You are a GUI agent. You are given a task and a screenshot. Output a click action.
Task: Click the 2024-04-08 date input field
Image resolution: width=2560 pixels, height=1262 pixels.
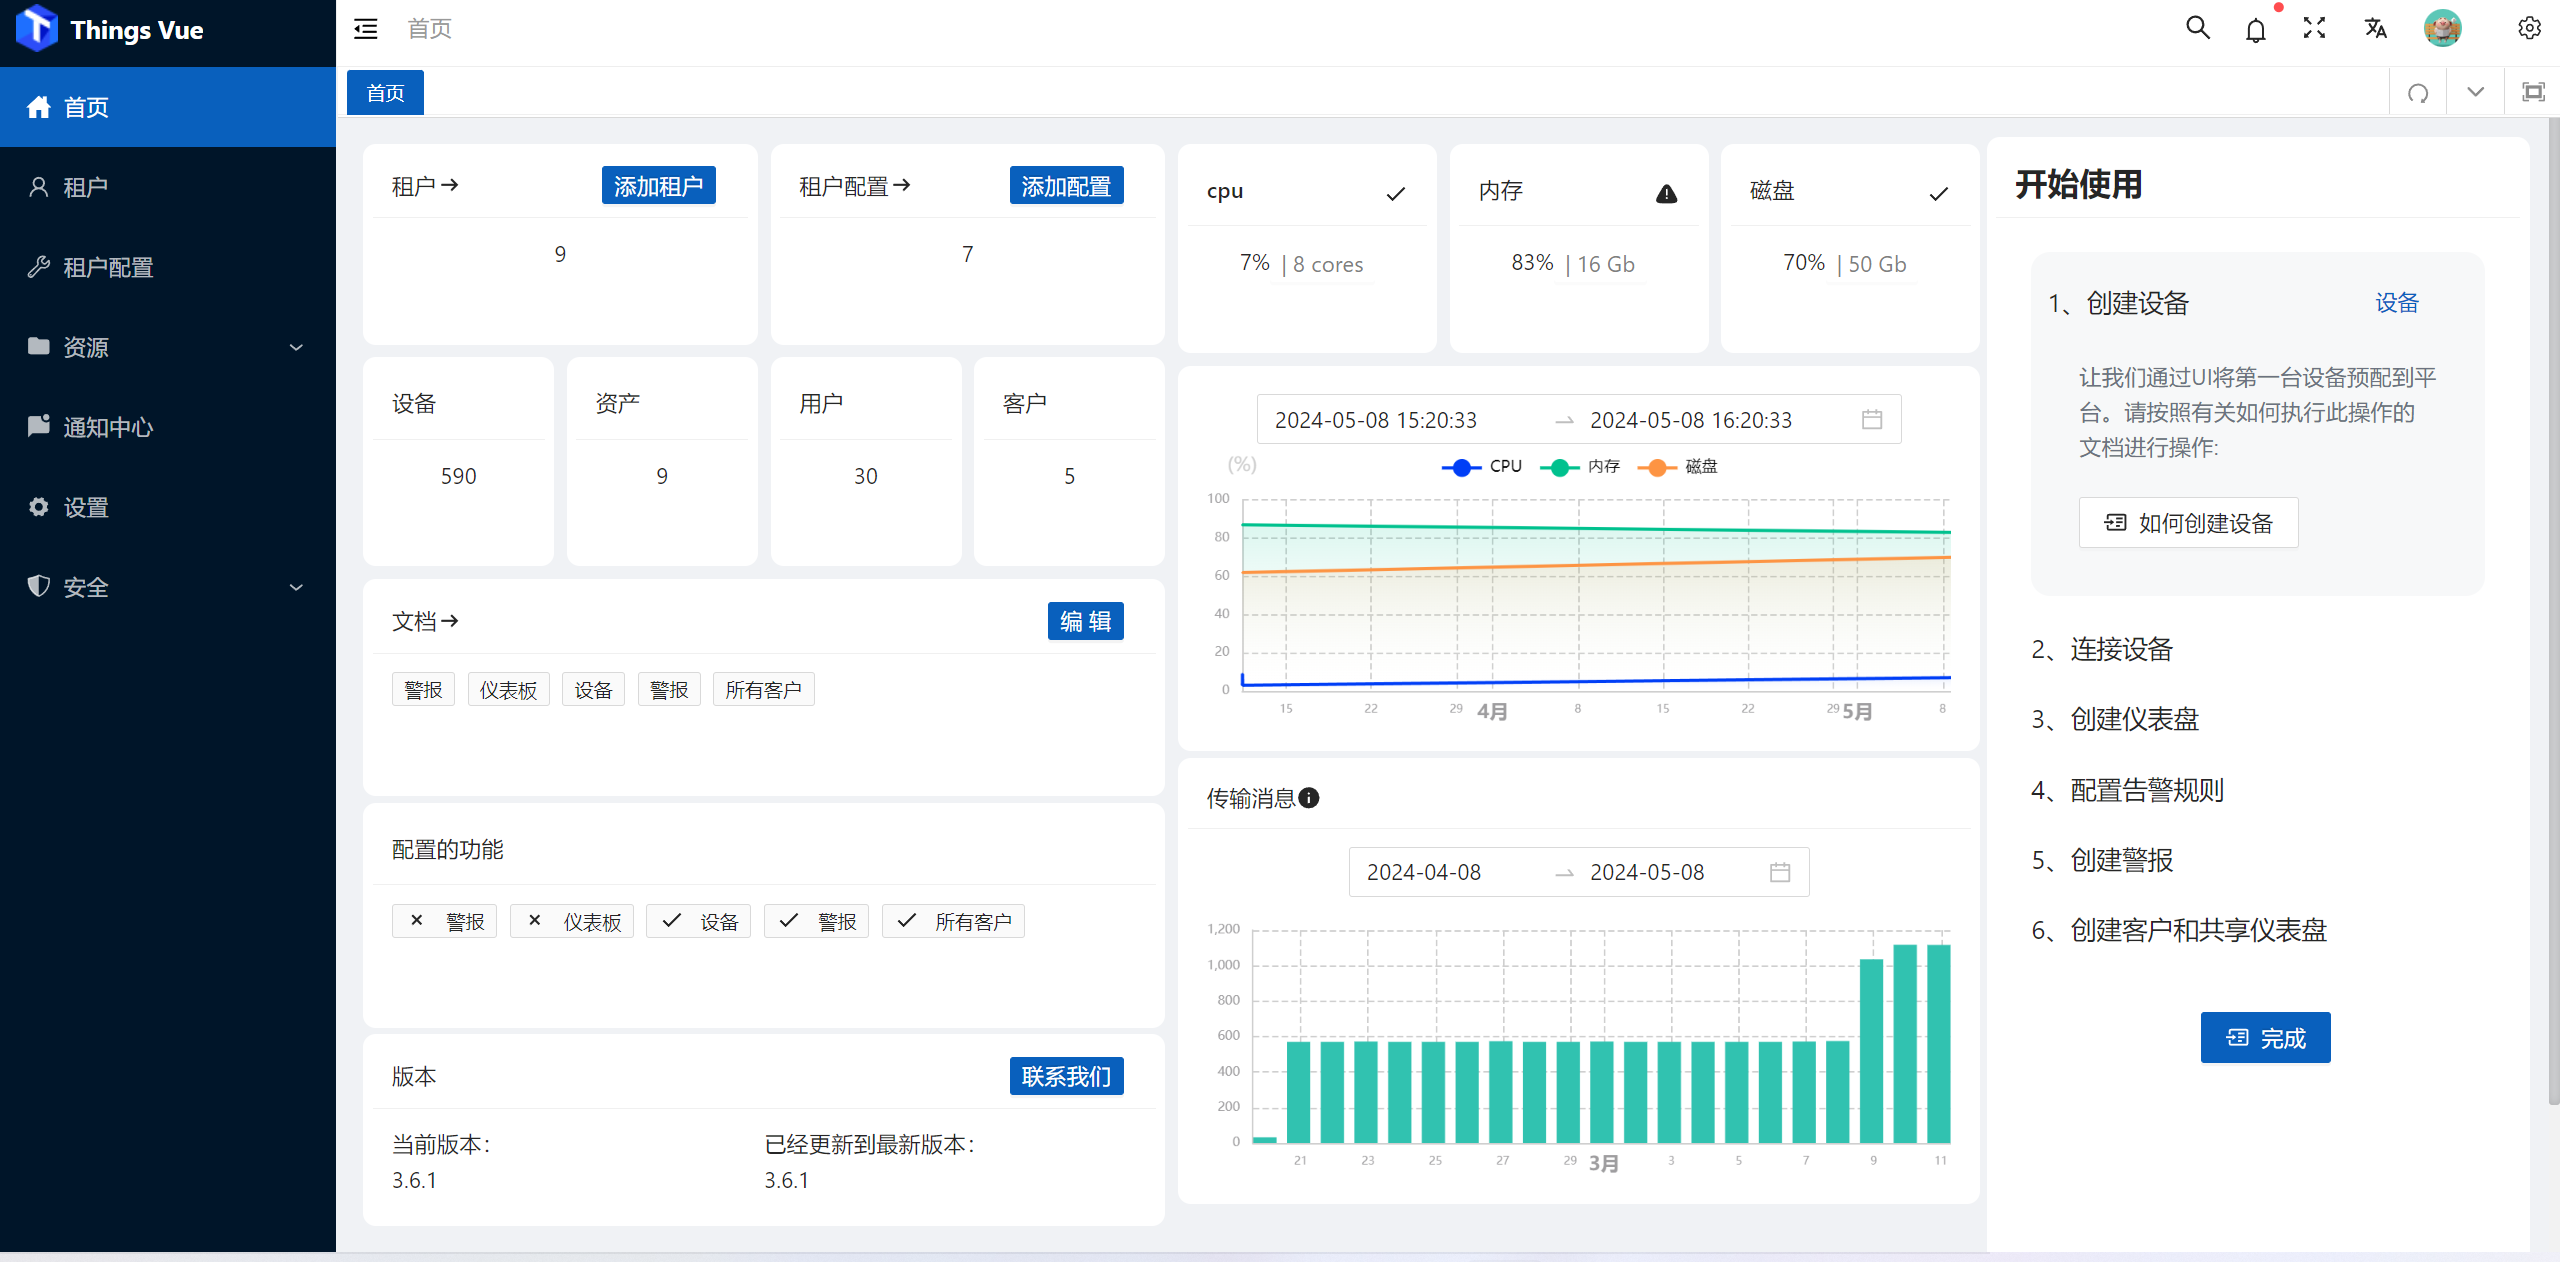click(1425, 872)
